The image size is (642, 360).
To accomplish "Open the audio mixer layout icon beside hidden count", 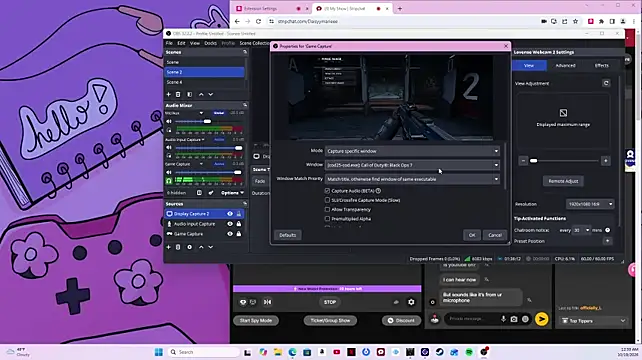I will (199, 193).
